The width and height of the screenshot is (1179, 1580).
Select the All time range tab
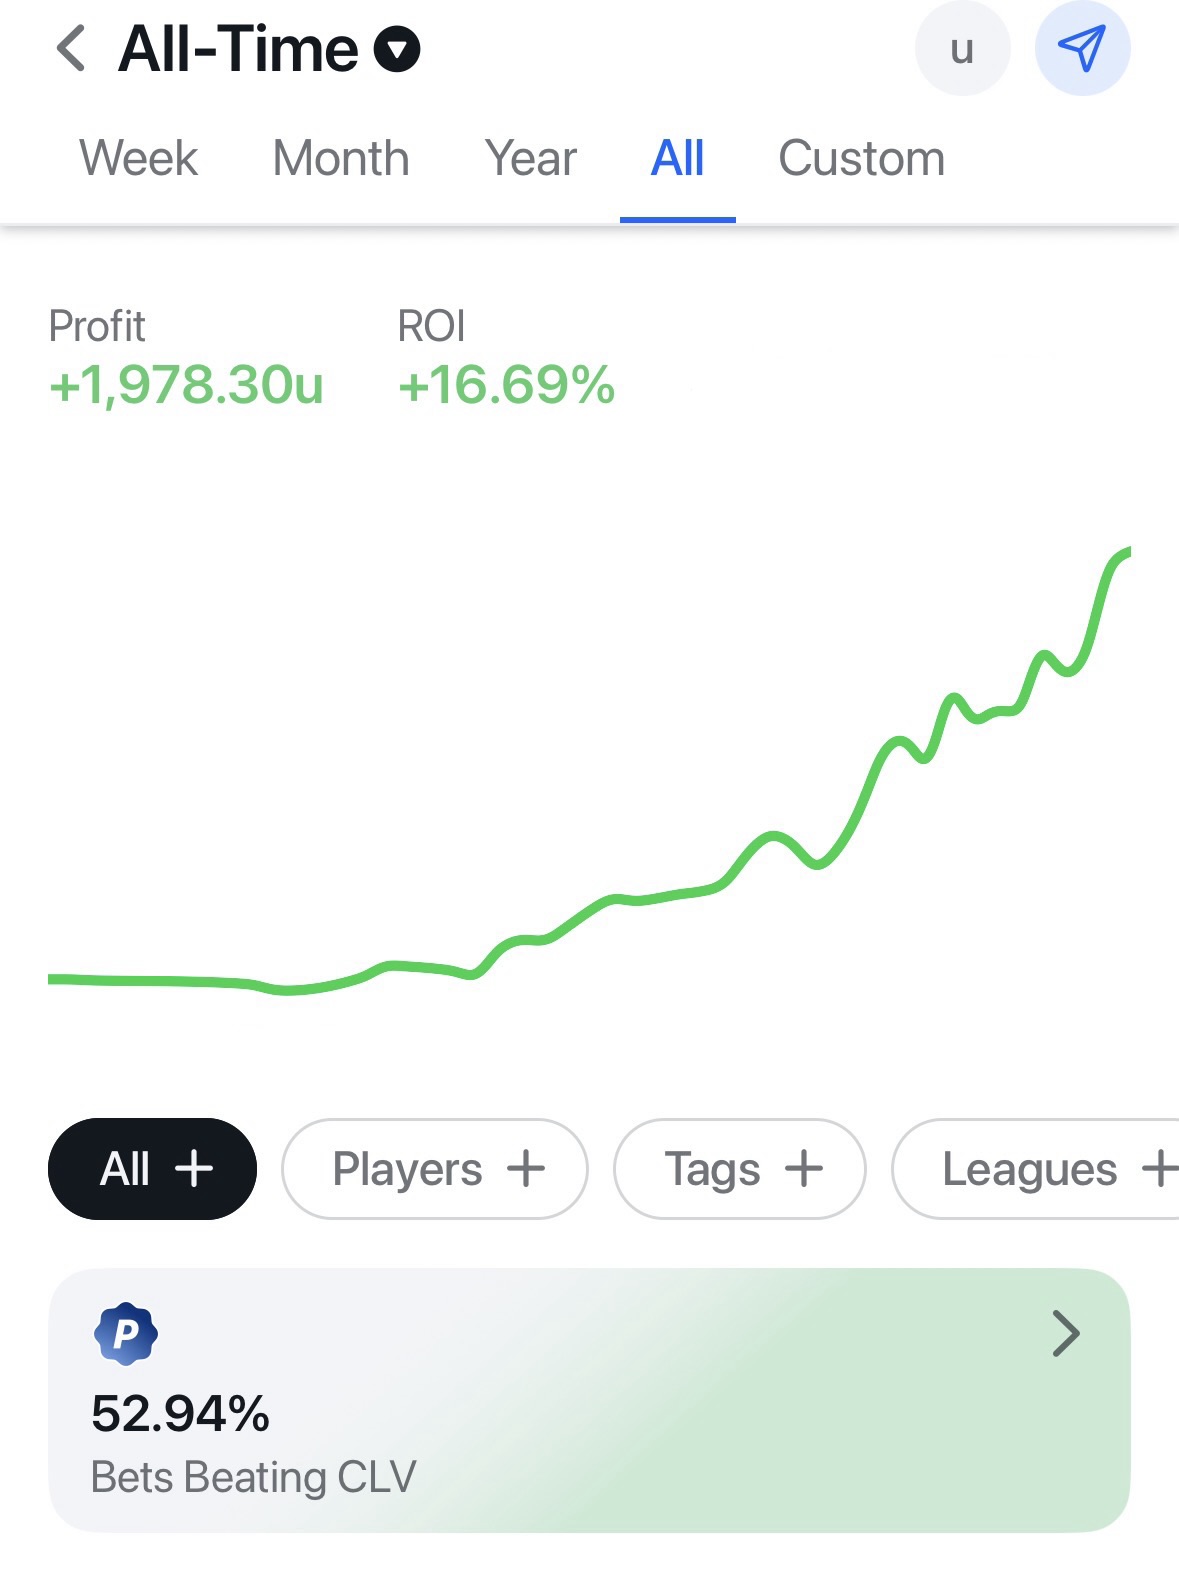click(x=677, y=159)
